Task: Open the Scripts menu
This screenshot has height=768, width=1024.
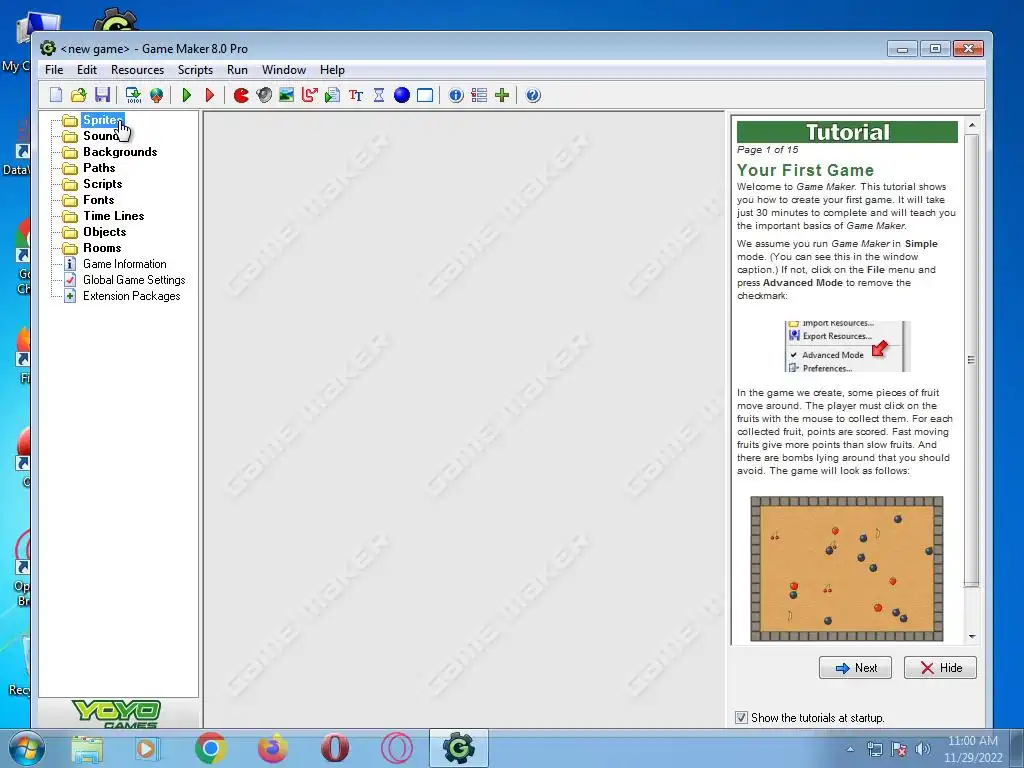Action: [x=195, y=70]
